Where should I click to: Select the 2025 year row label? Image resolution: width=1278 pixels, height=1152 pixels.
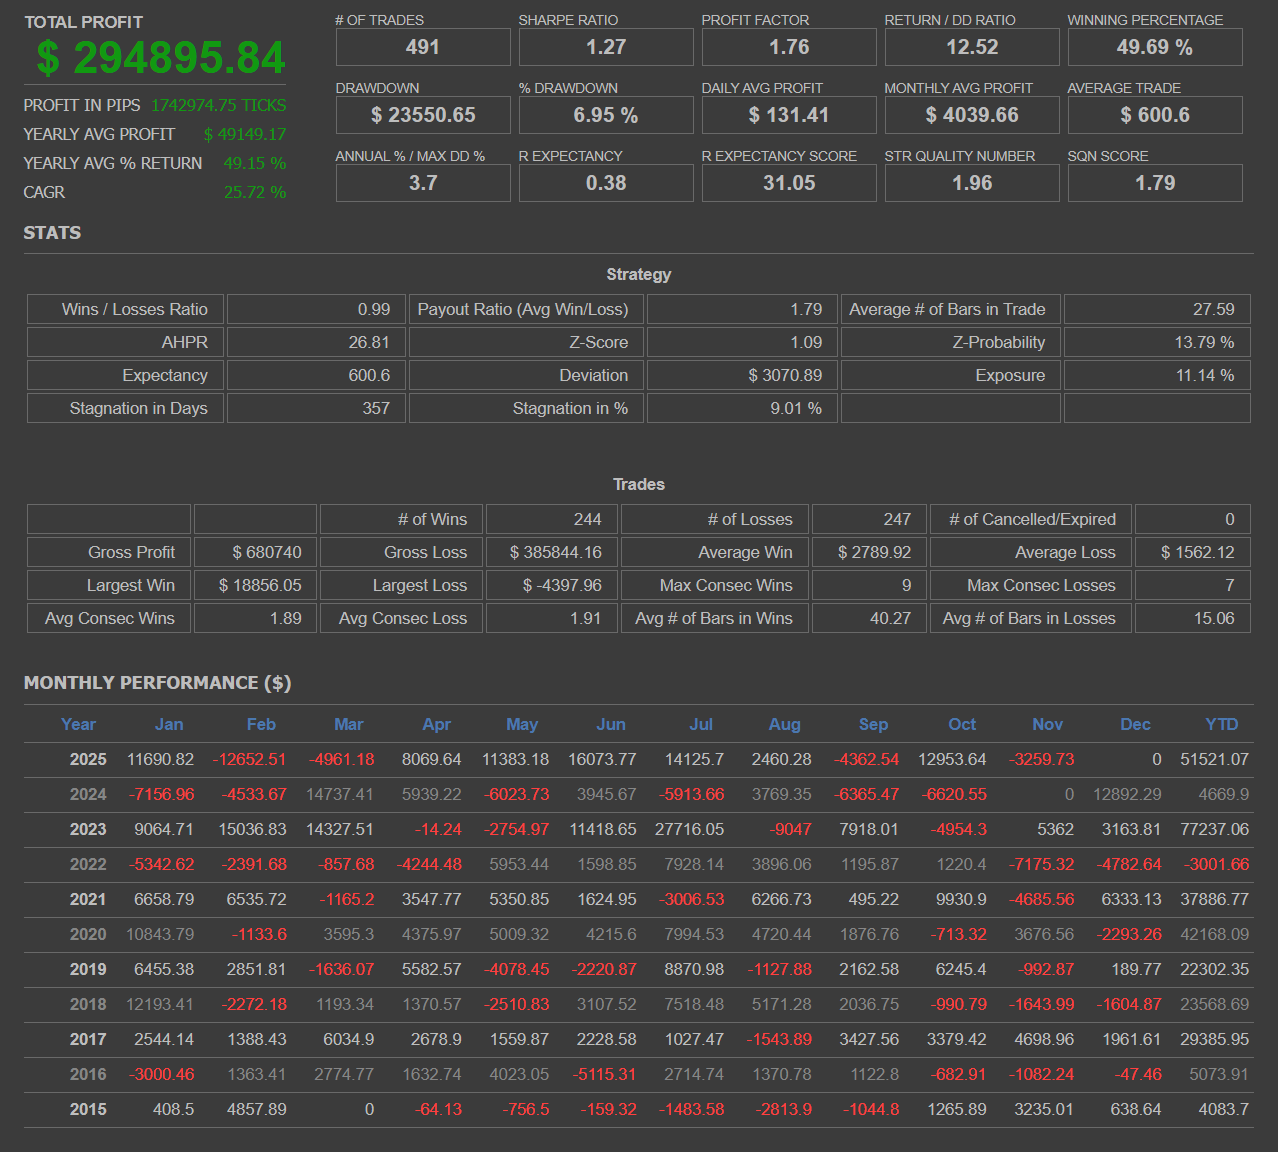tap(87, 759)
